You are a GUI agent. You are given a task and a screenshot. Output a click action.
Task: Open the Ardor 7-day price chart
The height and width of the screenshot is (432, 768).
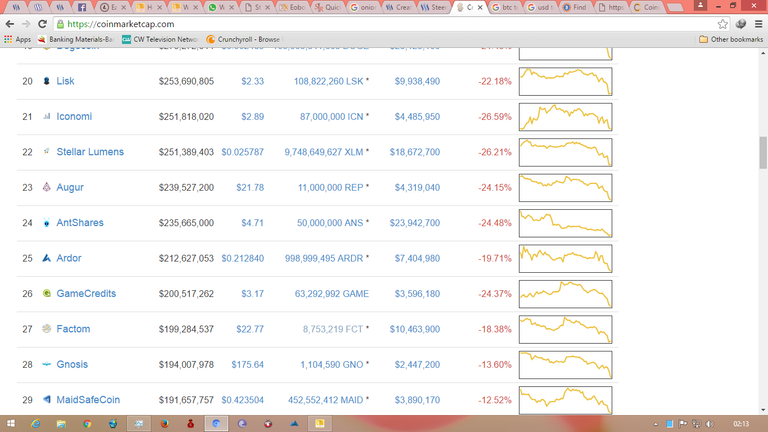(x=565, y=258)
